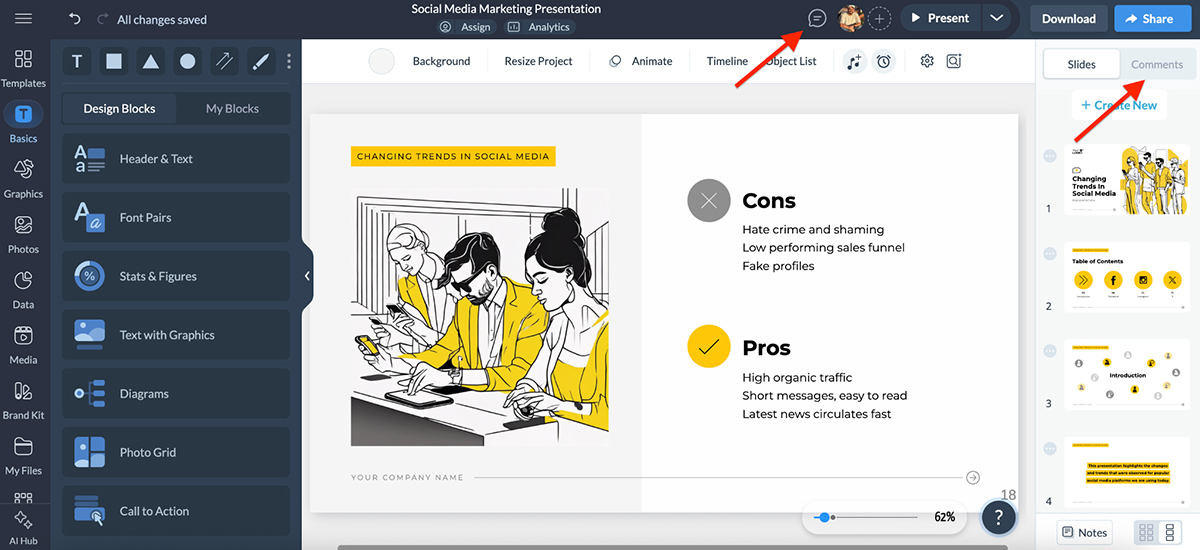The width and height of the screenshot is (1200, 550).
Task: Click the triangle shape tool
Action: coord(150,62)
